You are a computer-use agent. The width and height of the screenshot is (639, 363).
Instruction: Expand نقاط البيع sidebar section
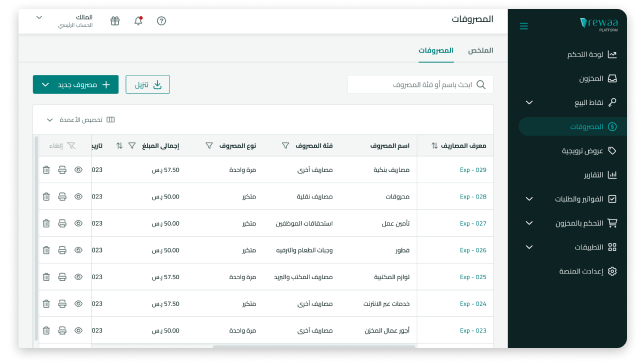coord(529,102)
